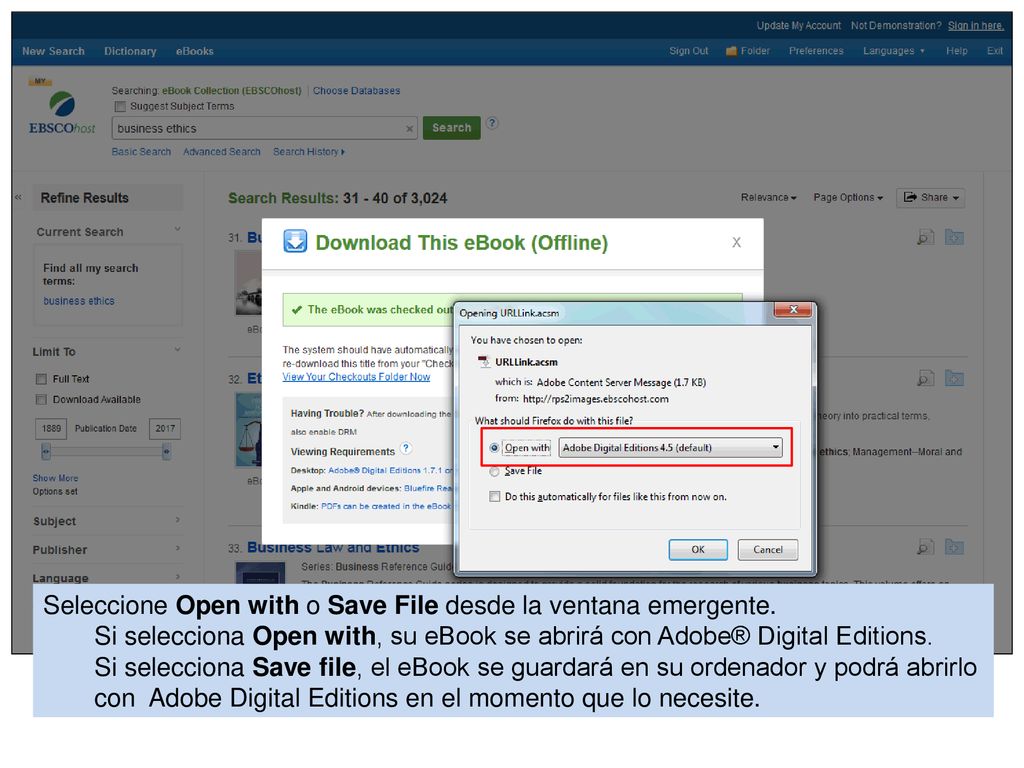Open the Page Options dropdown
1024x768 pixels.
[848, 197]
